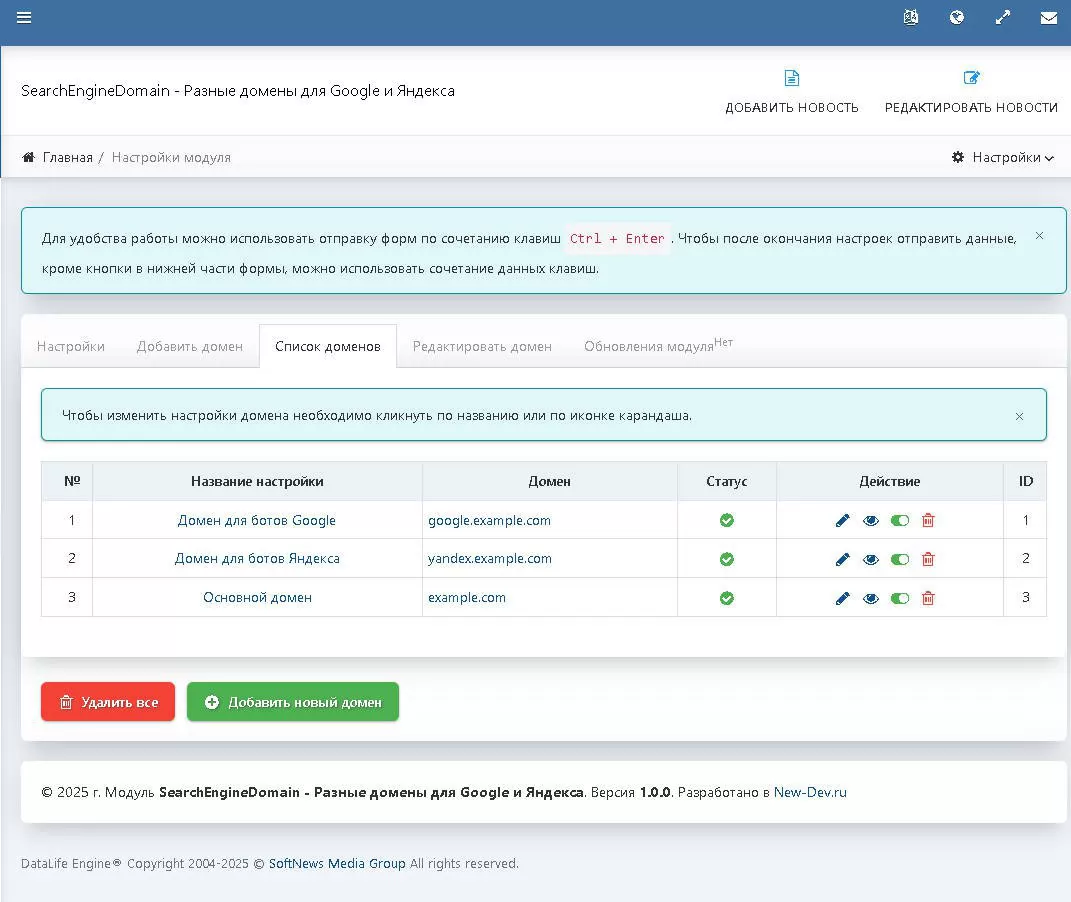View Google bots domain with eye icon
This screenshot has width=1071, height=902.
click(870, 521)
